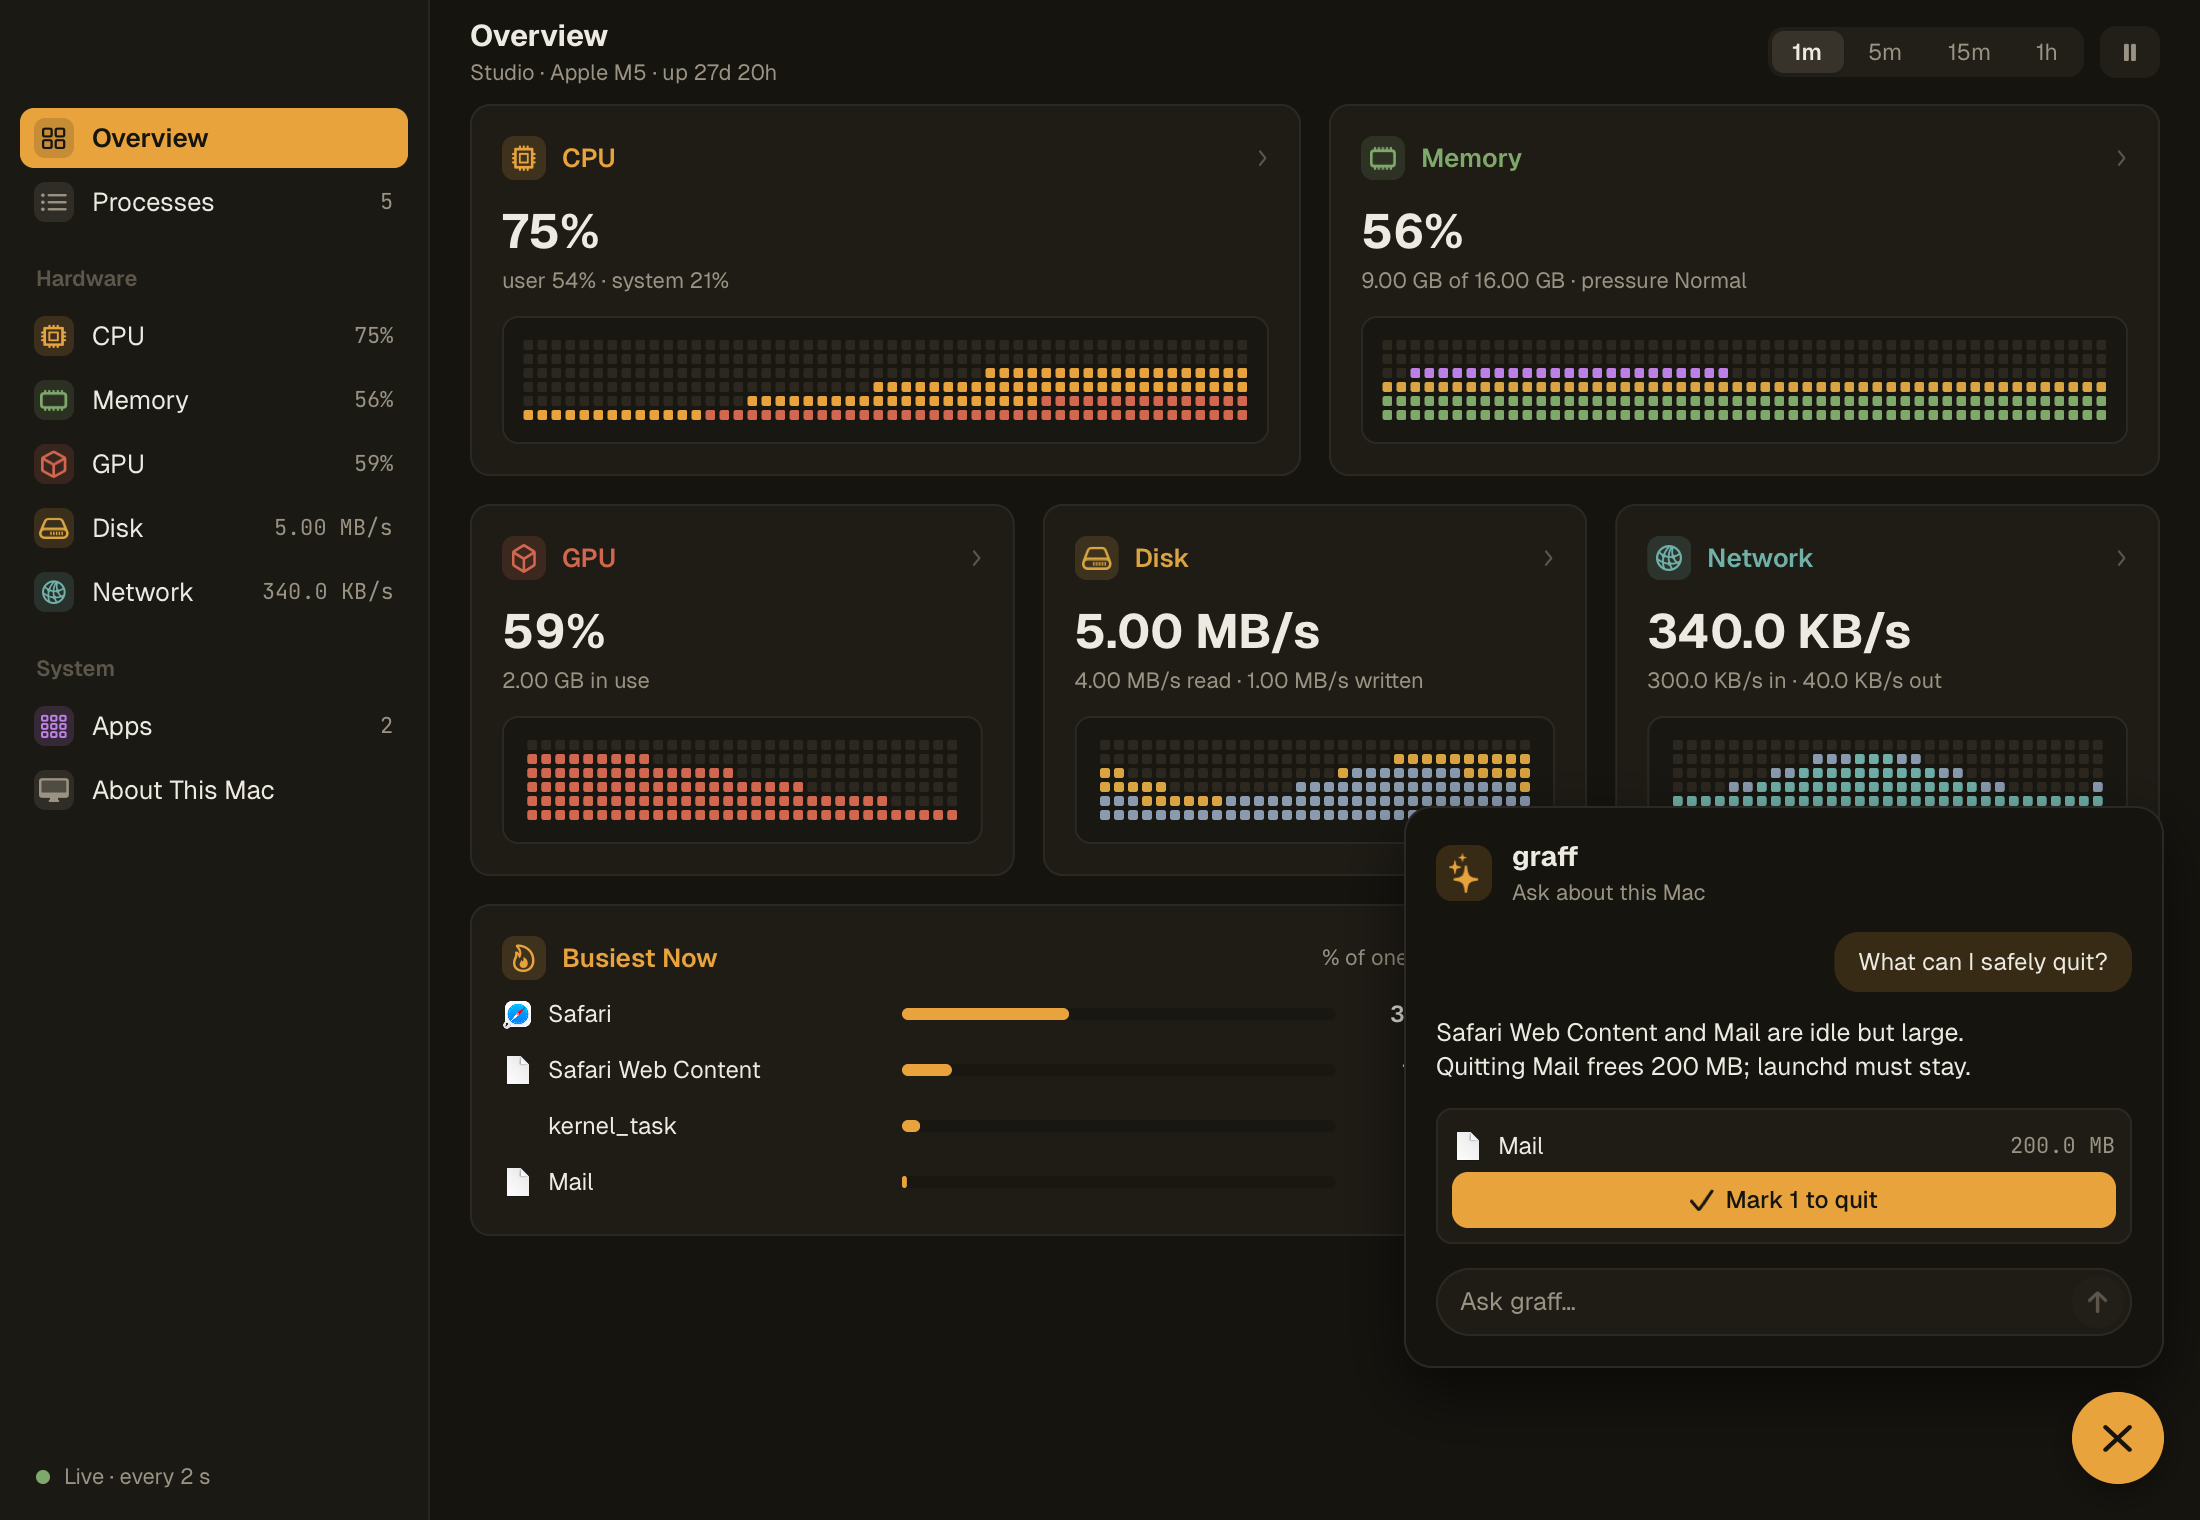This screenshot has height=1520, width=2200.
Task: Click the Network card globe icon
Action: point(1669,558)
